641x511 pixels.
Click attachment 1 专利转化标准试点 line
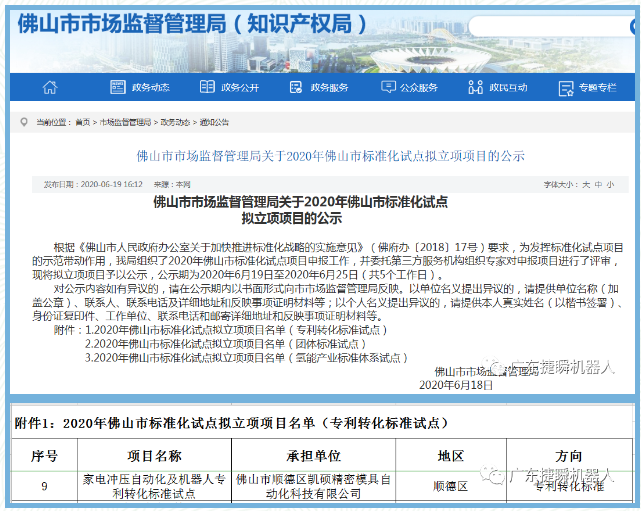(x=236, y=330)
